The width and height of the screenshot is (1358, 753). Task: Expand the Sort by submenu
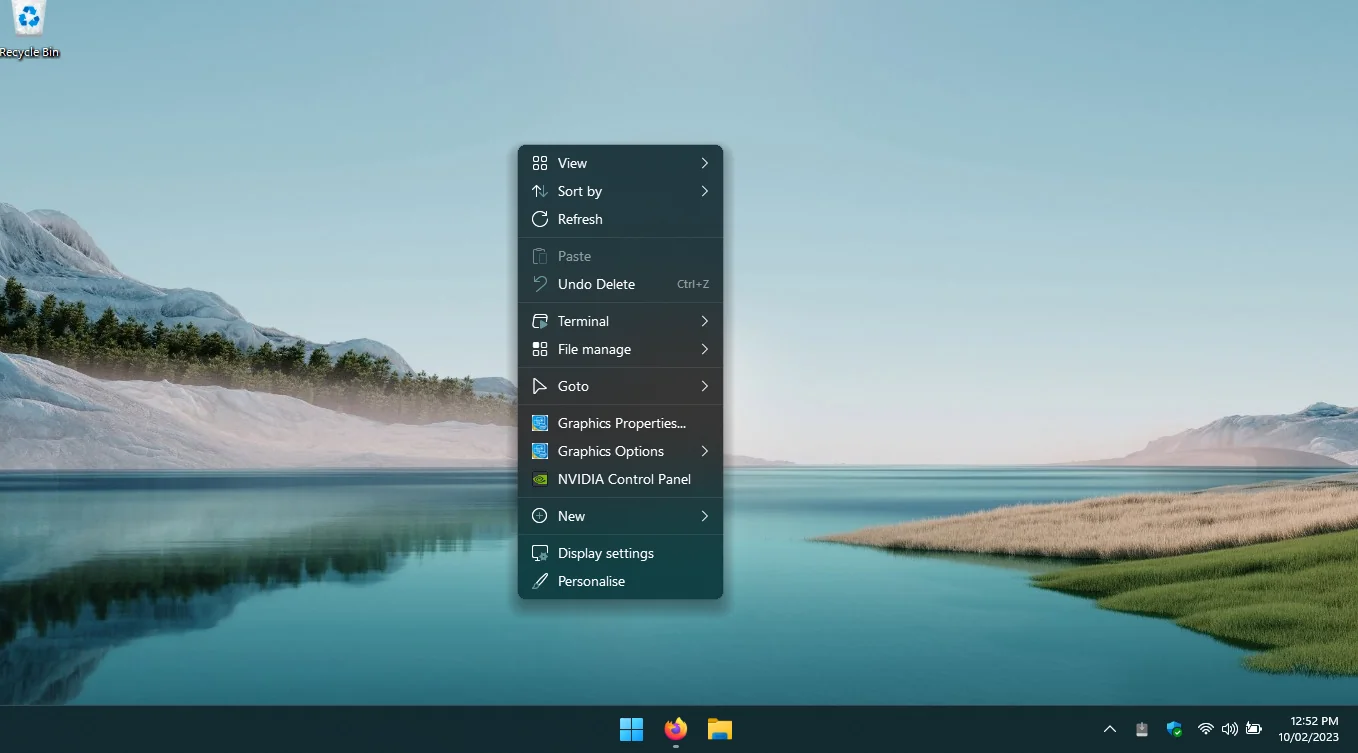click(x=620, y=191)
